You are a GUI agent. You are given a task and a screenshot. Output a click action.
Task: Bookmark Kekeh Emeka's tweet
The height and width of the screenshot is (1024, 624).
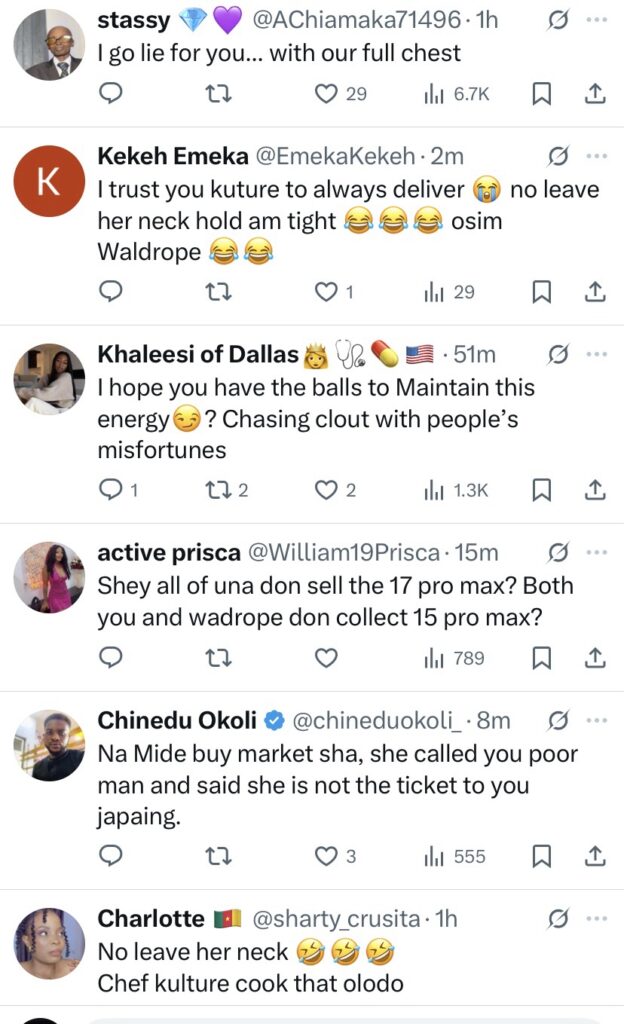pos(541,292)
